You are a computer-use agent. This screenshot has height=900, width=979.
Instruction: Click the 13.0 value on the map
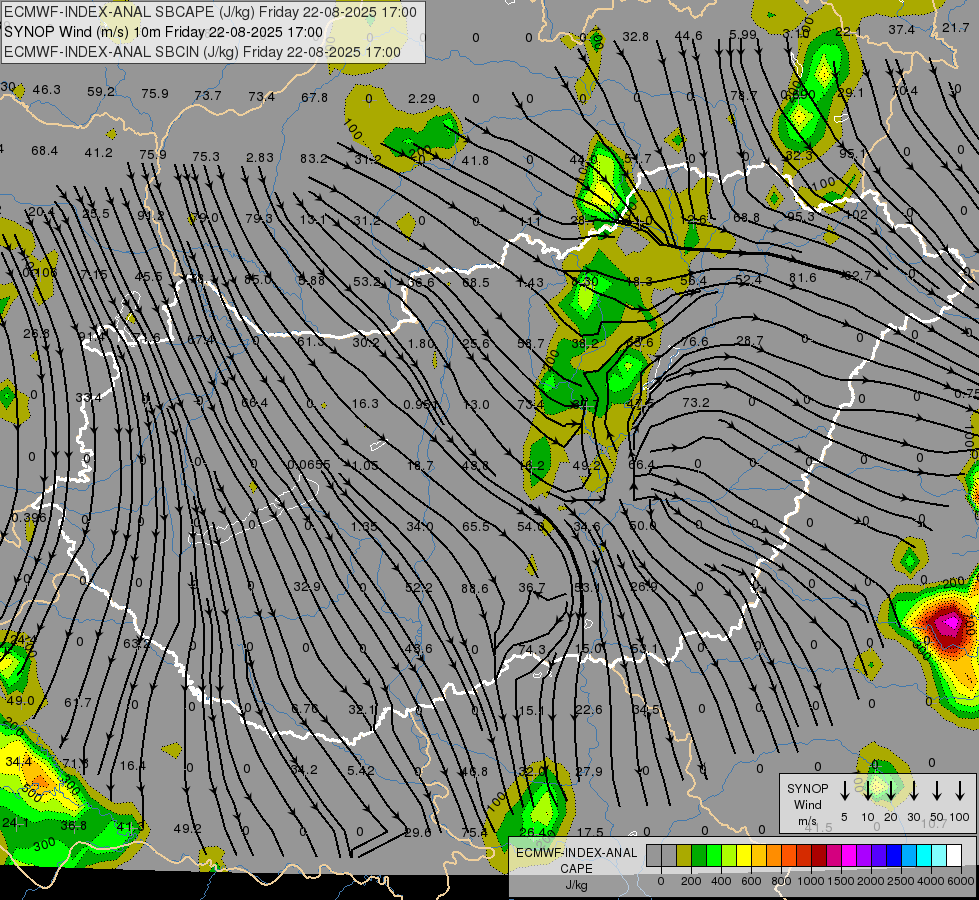coord(476,405)
